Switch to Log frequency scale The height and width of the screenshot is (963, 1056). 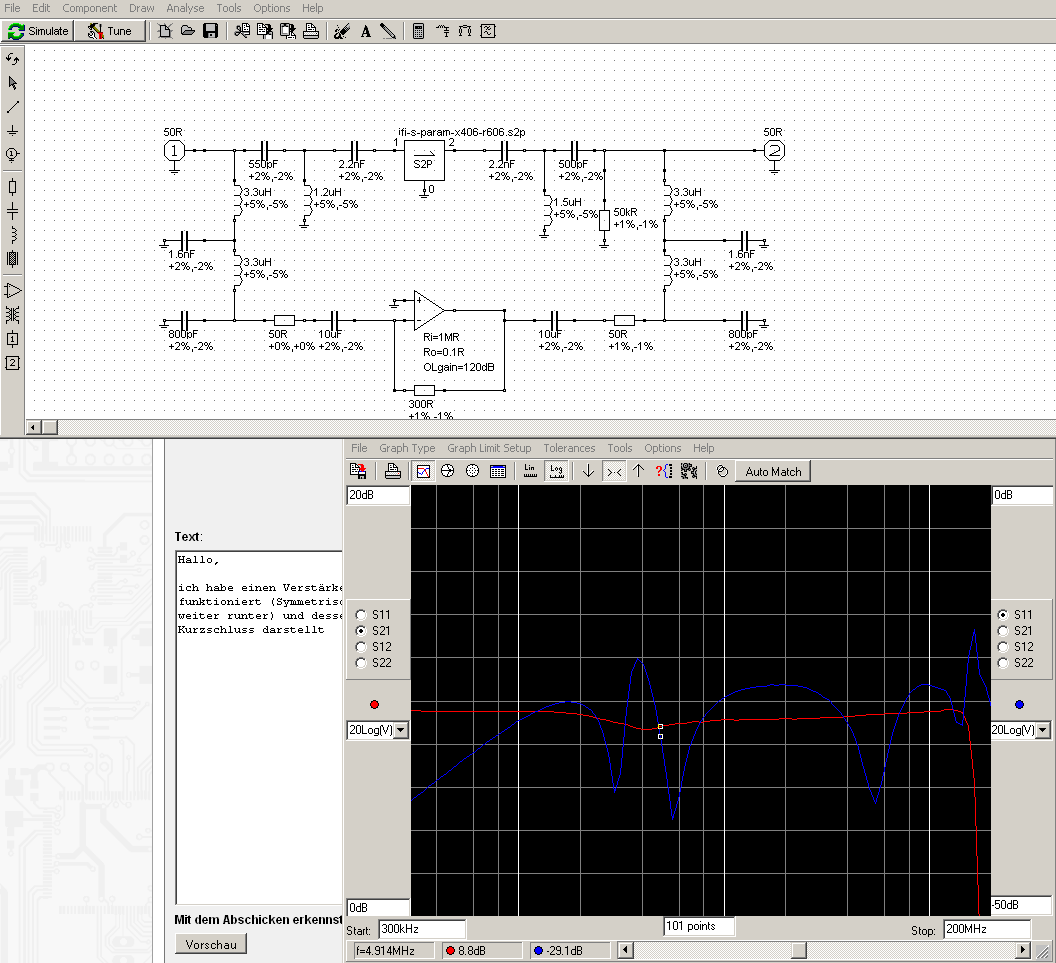point(556,471)
